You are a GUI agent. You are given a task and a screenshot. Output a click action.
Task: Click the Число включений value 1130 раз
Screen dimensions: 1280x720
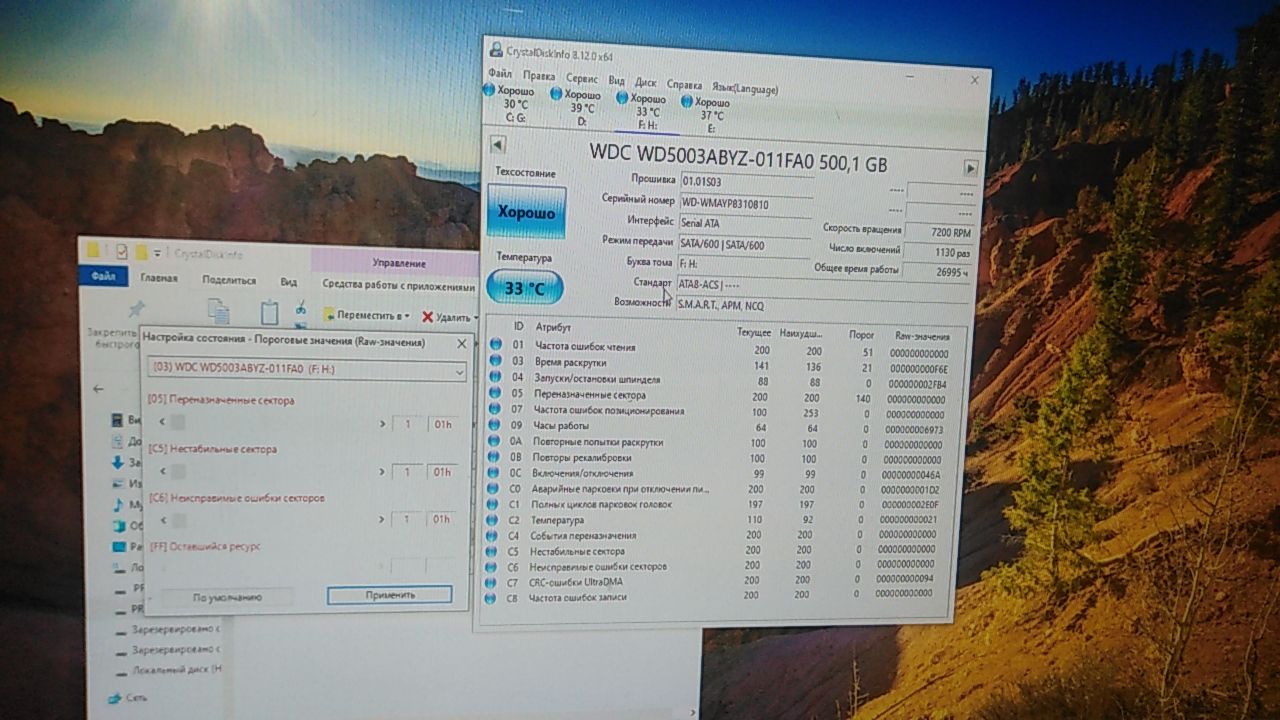pyautogui.click(x=937, y=250)
